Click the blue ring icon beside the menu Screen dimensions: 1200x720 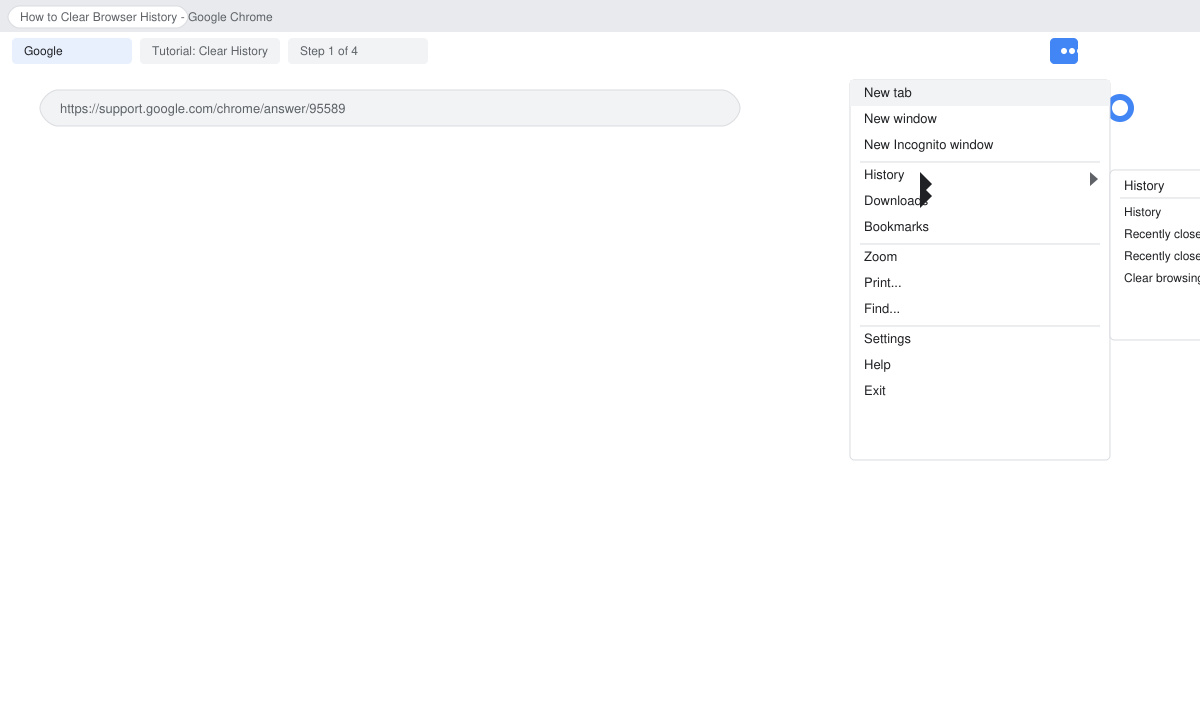pyautogui.click(x=1121, y=108)
